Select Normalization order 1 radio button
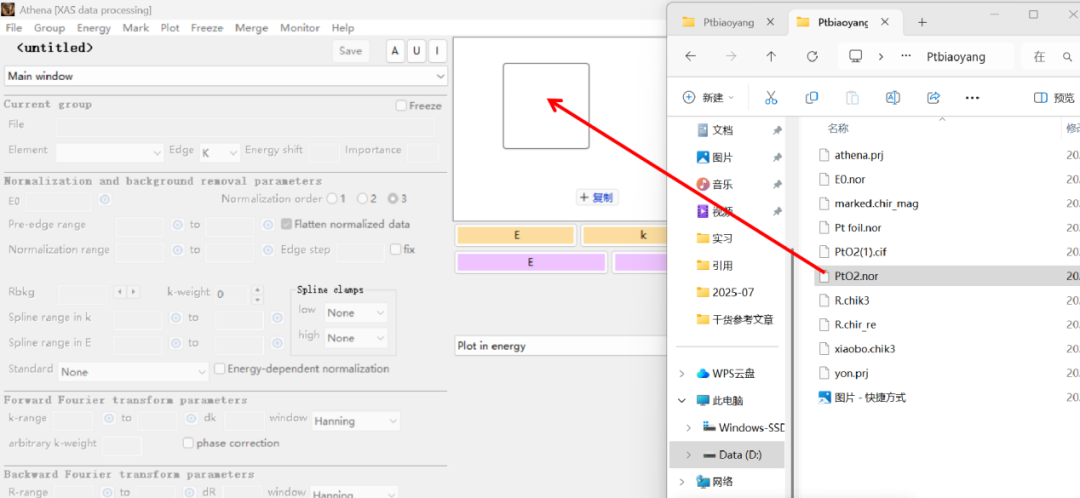This screenshot has height=498, width=1080. click(x=332, y=199)
